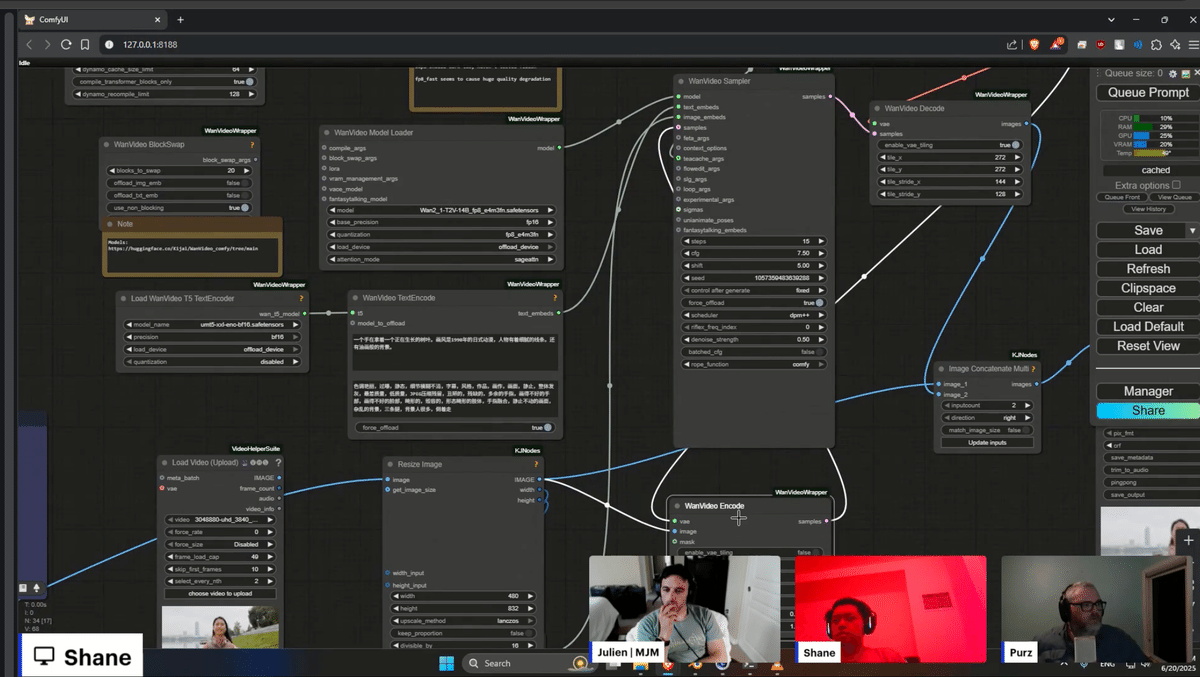The height and width of the screenshot is (677, 1200).
Task: Open the browser hamburger menu
Action: pos(1193,44)
